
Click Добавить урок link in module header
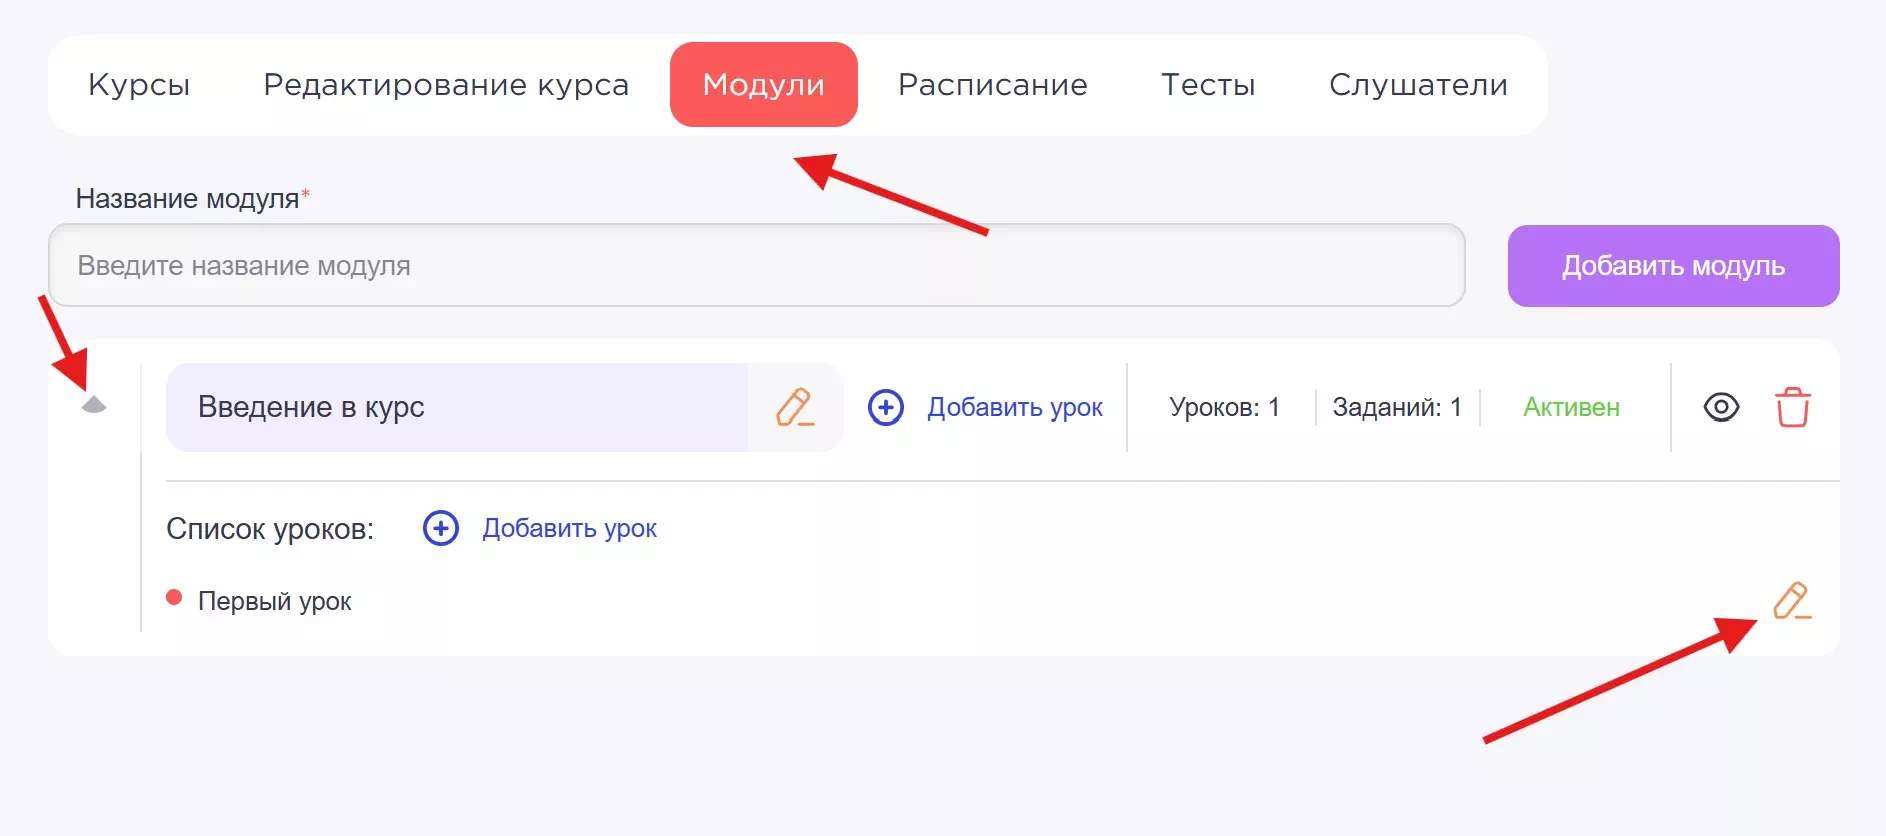[x=1014, y=407]
